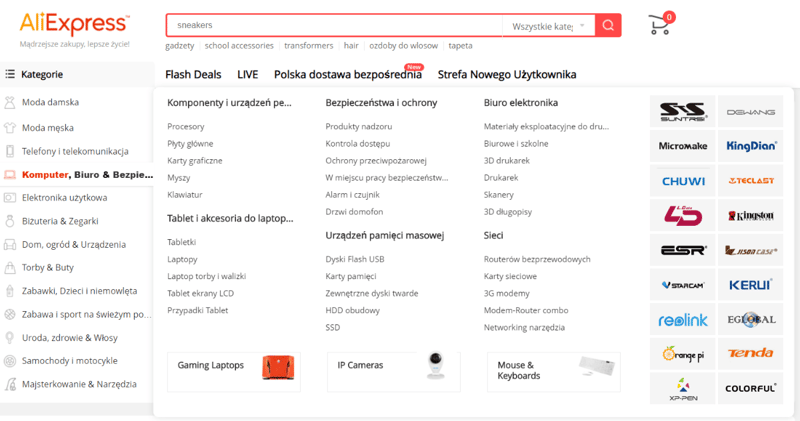Open the Kontrola dostępu link

(x=358, y=144)
